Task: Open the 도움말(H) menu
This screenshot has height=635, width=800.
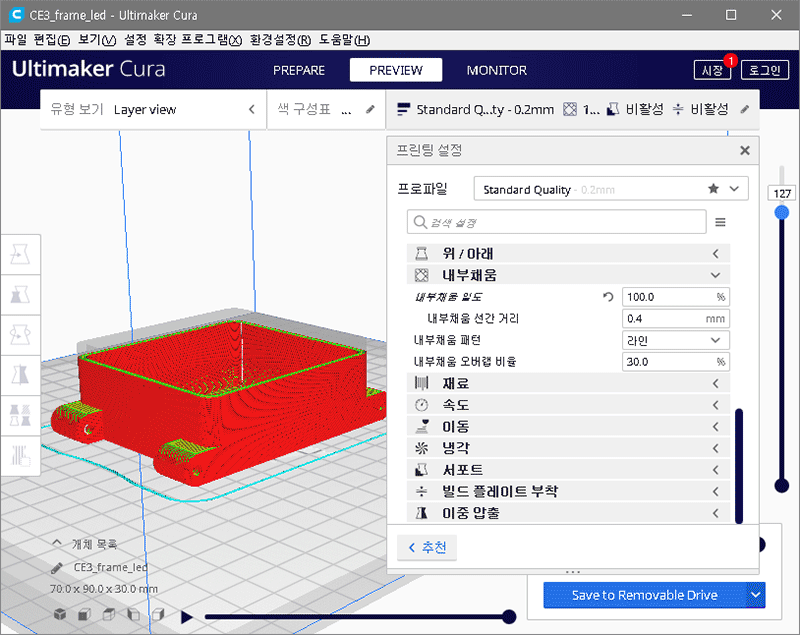Action: click(x=344, y=40)
